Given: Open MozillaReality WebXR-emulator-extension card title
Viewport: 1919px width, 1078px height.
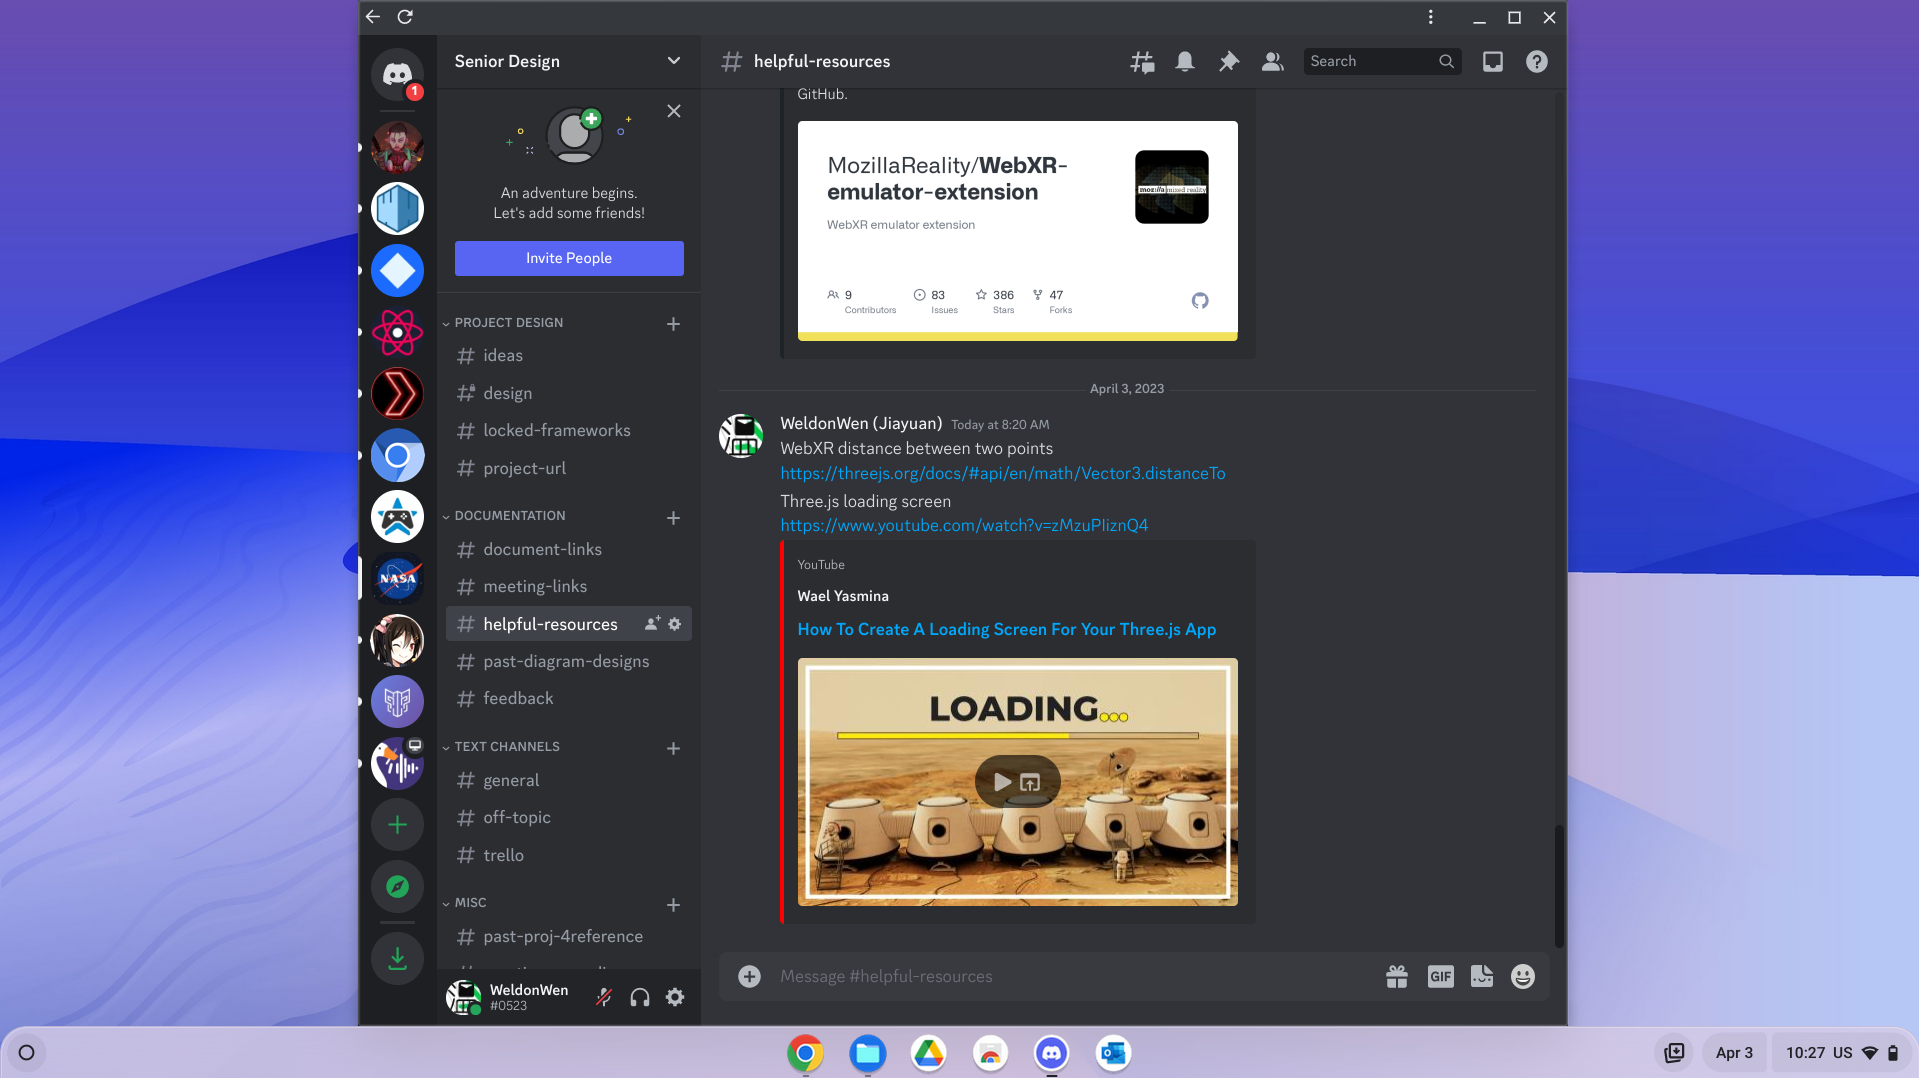Looking at the screenshot, I should [947, 179].
